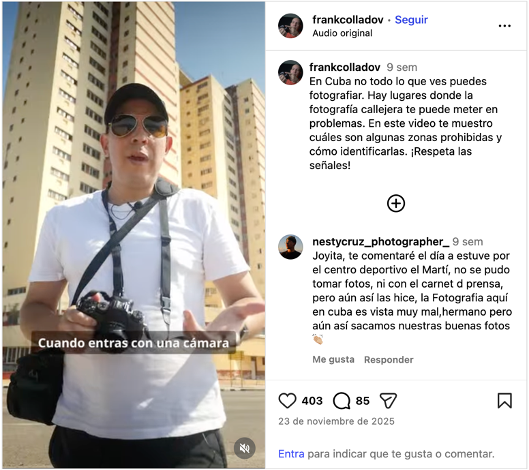Open the Audio original link

tap(342, 33)
